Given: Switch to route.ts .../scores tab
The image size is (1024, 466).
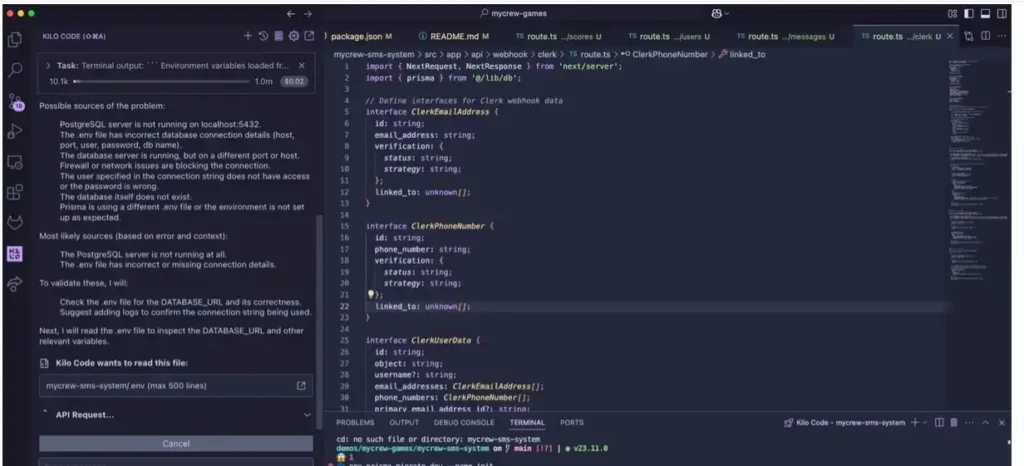Looking at the screenshot, I should (559, 37).
